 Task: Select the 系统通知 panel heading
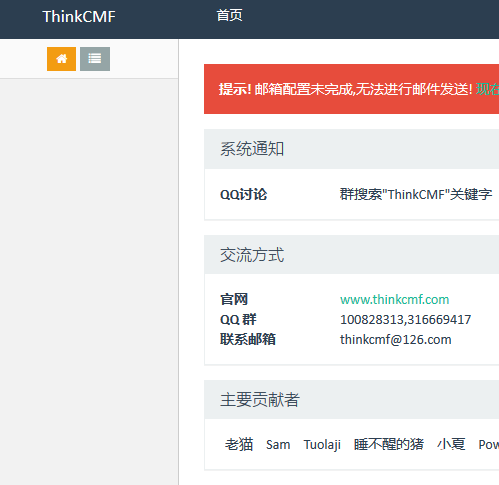252,149
